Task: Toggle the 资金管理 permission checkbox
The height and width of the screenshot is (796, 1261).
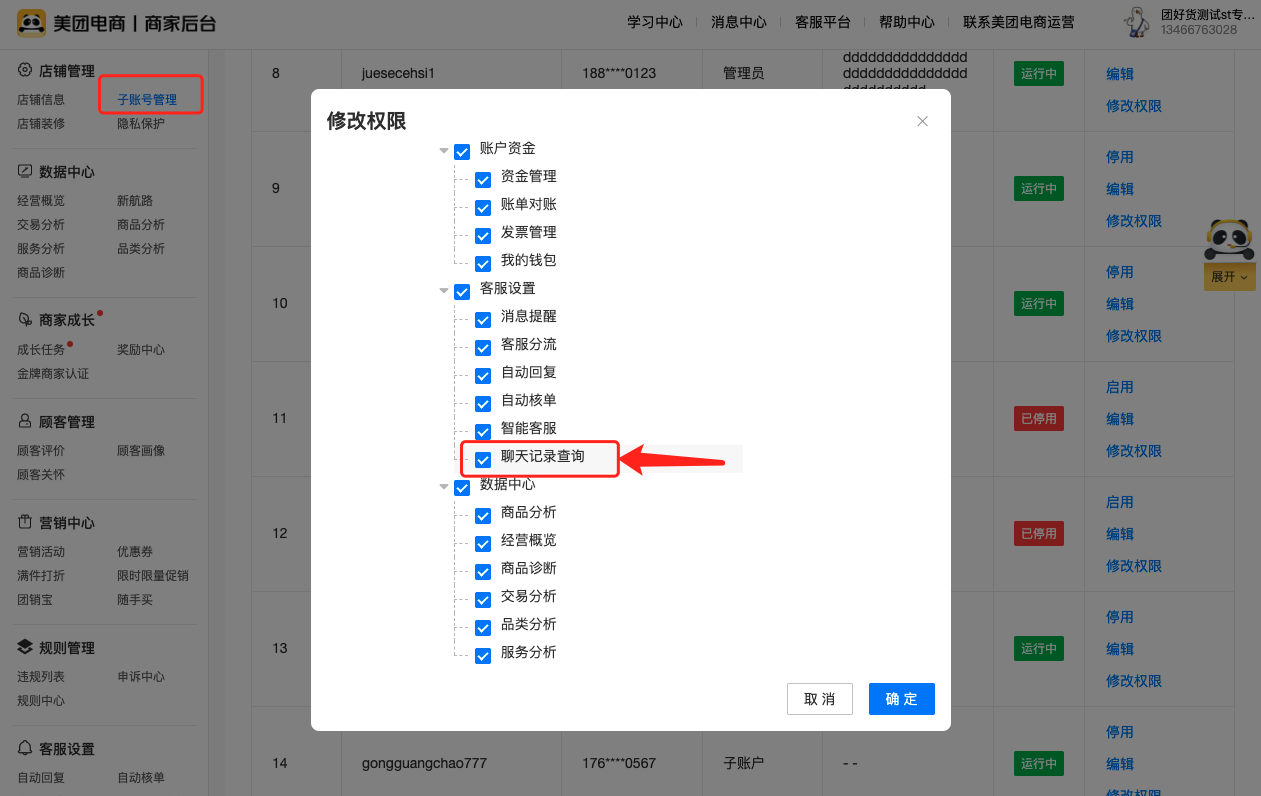Action: click(483, 179)
